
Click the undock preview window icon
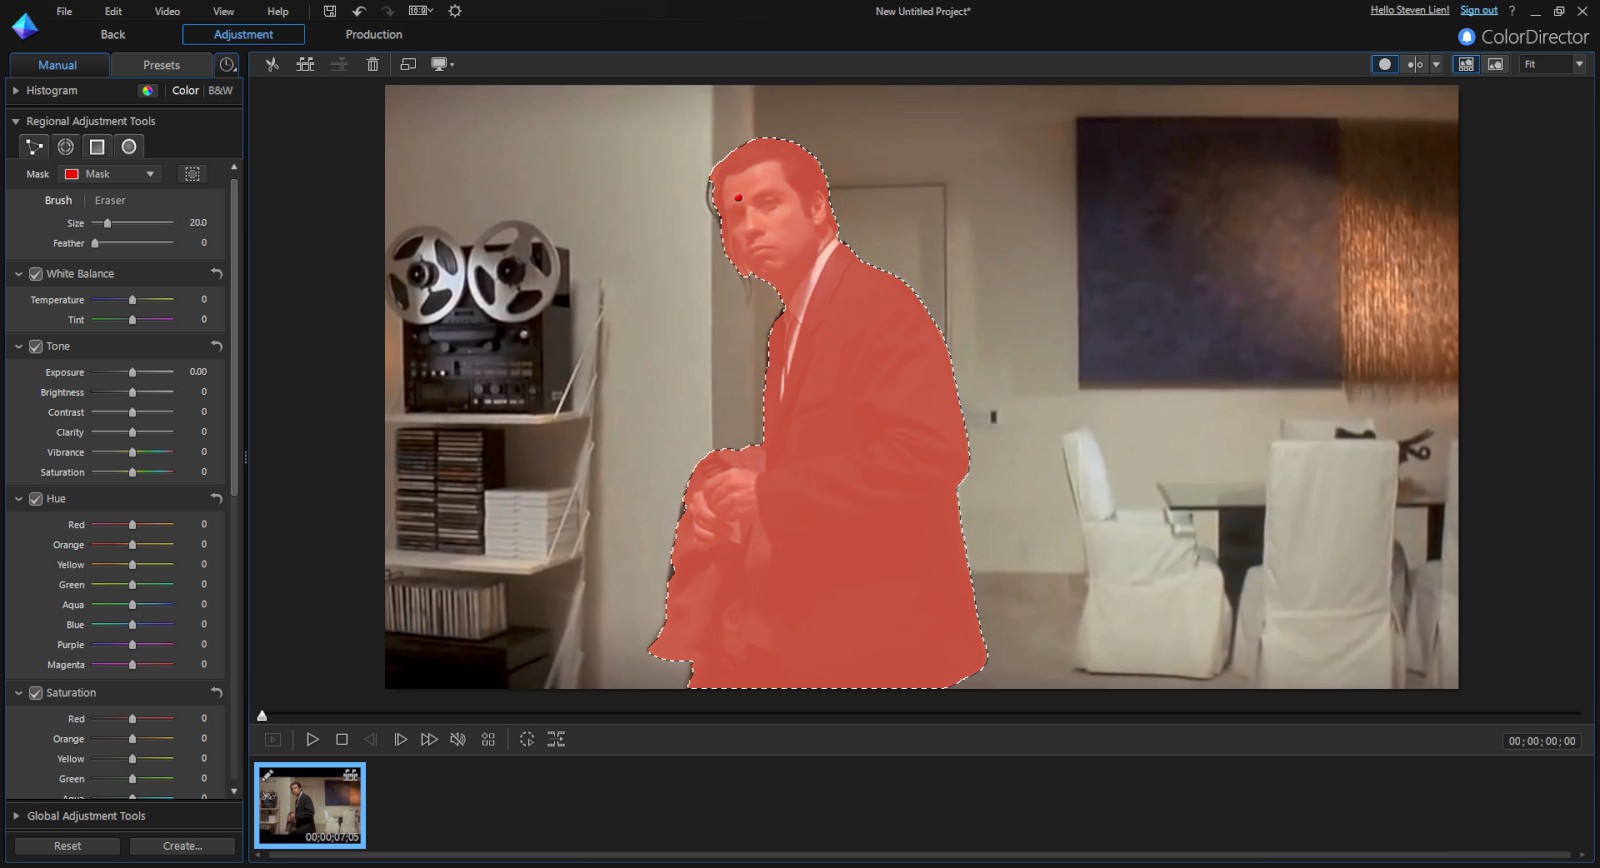[408, 64]
